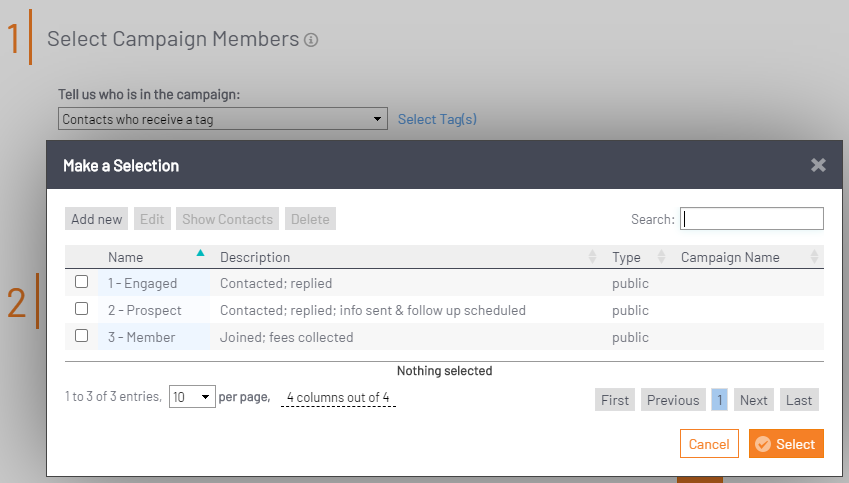Image resolution: width=849 pixels, height=483 pixels.
Task: Click the Show Contacts button
Action: tap(227, 219)
